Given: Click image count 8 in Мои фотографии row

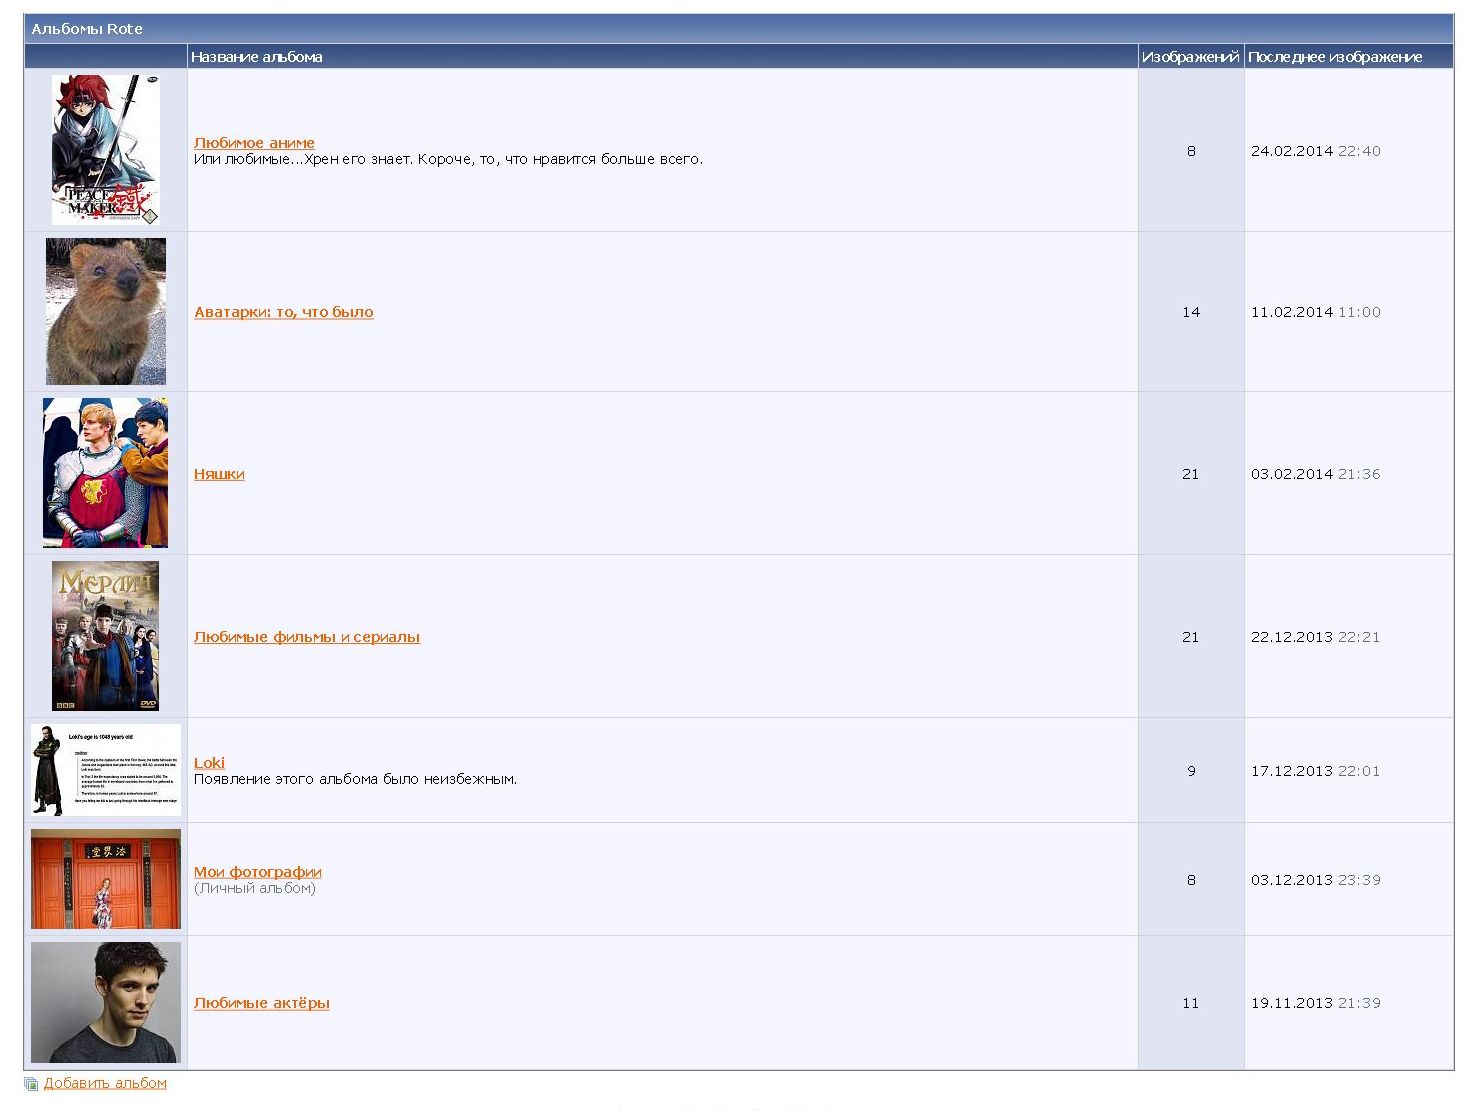Looking at the screenshot, I should 1191,880.
